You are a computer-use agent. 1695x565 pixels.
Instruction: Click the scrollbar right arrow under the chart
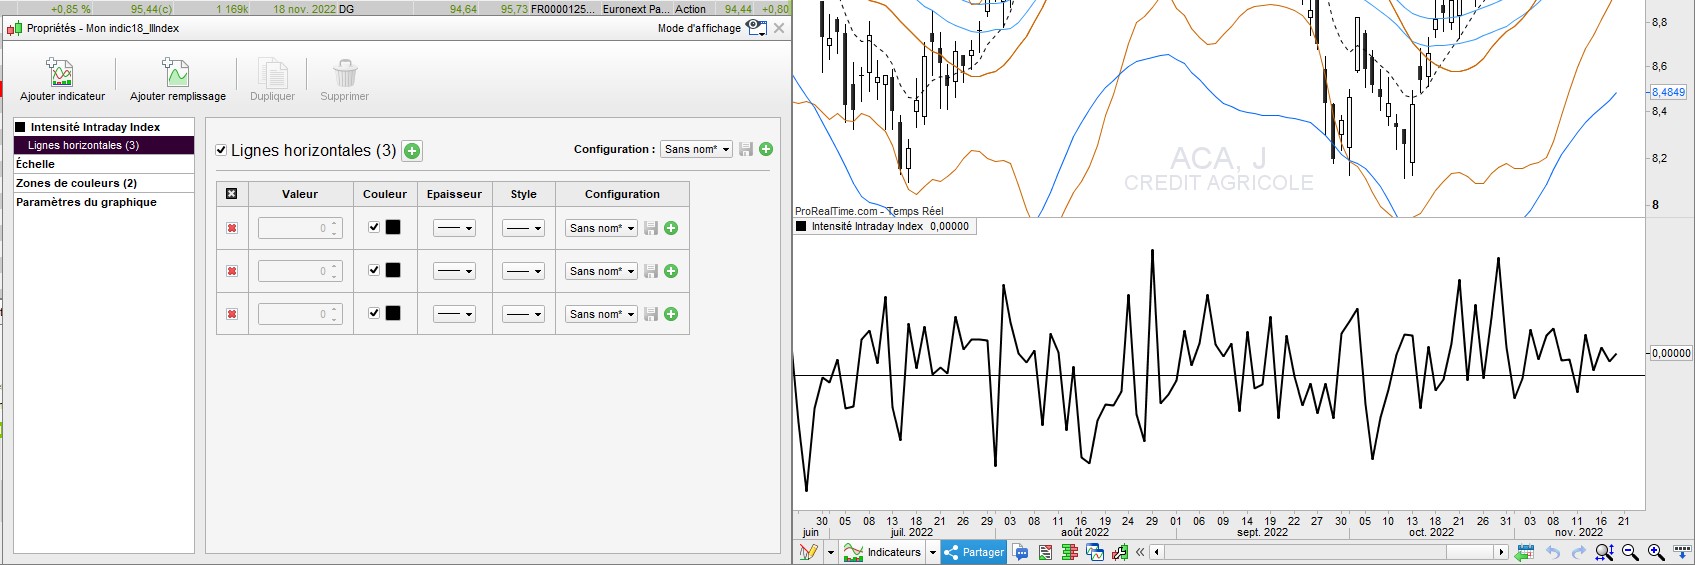pos(1501,552)
